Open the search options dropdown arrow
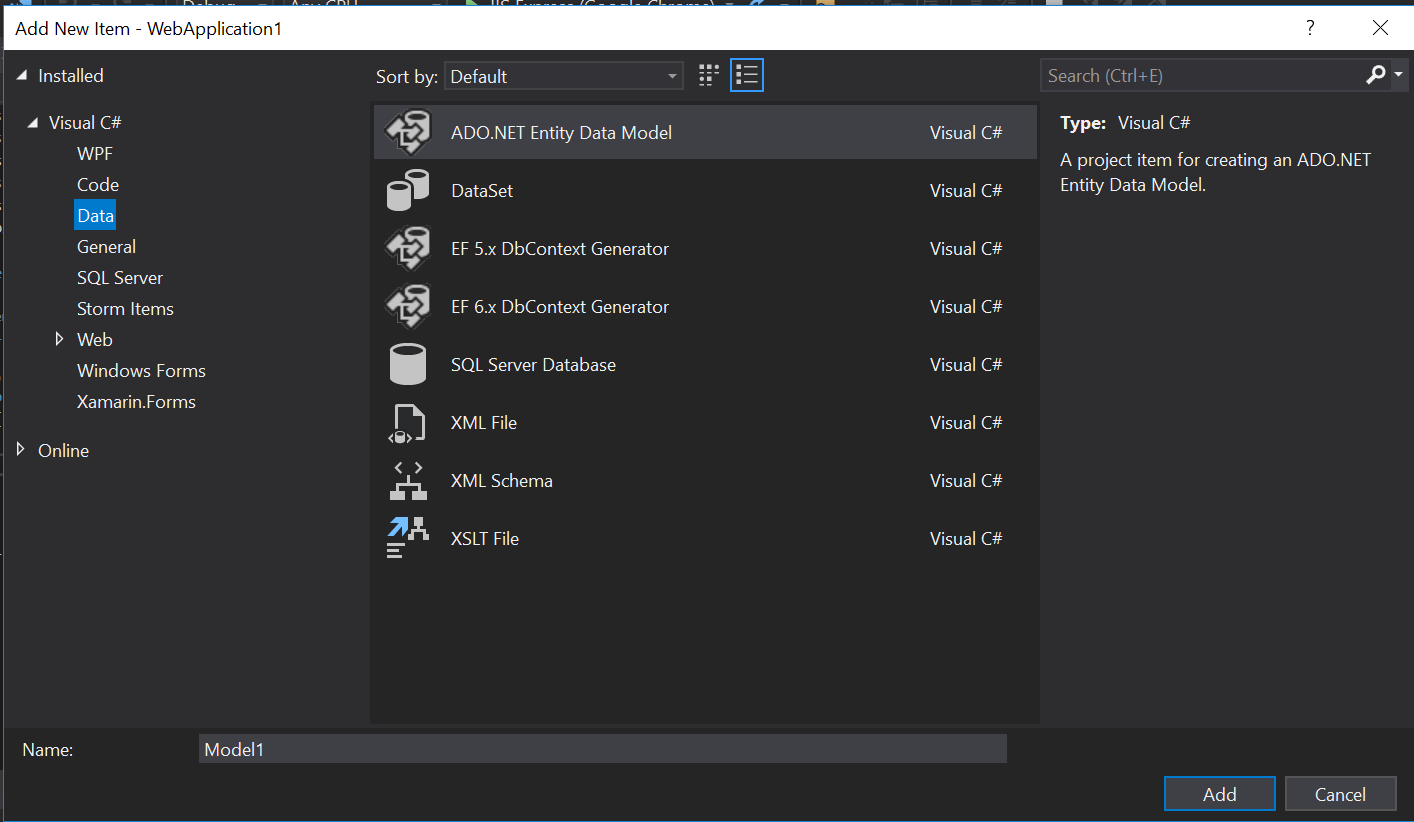This screenshot has width=1414, height=822. point(1397,75)
